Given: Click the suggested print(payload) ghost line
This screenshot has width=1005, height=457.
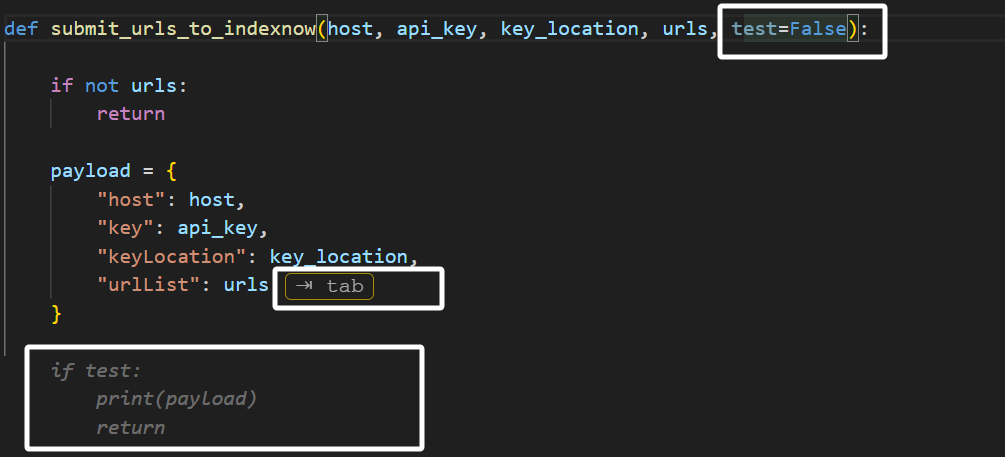Looking at the screenshot, I should coord(176,399).
